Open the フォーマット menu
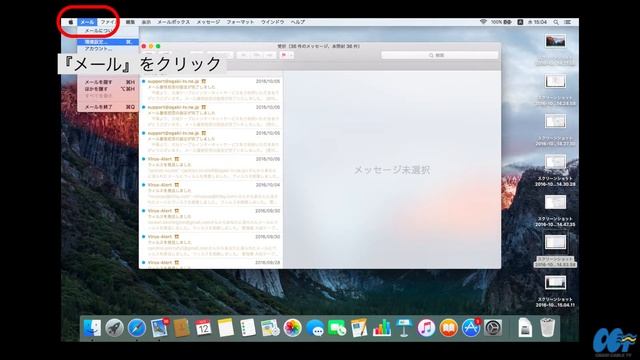 tap(240, 22)
